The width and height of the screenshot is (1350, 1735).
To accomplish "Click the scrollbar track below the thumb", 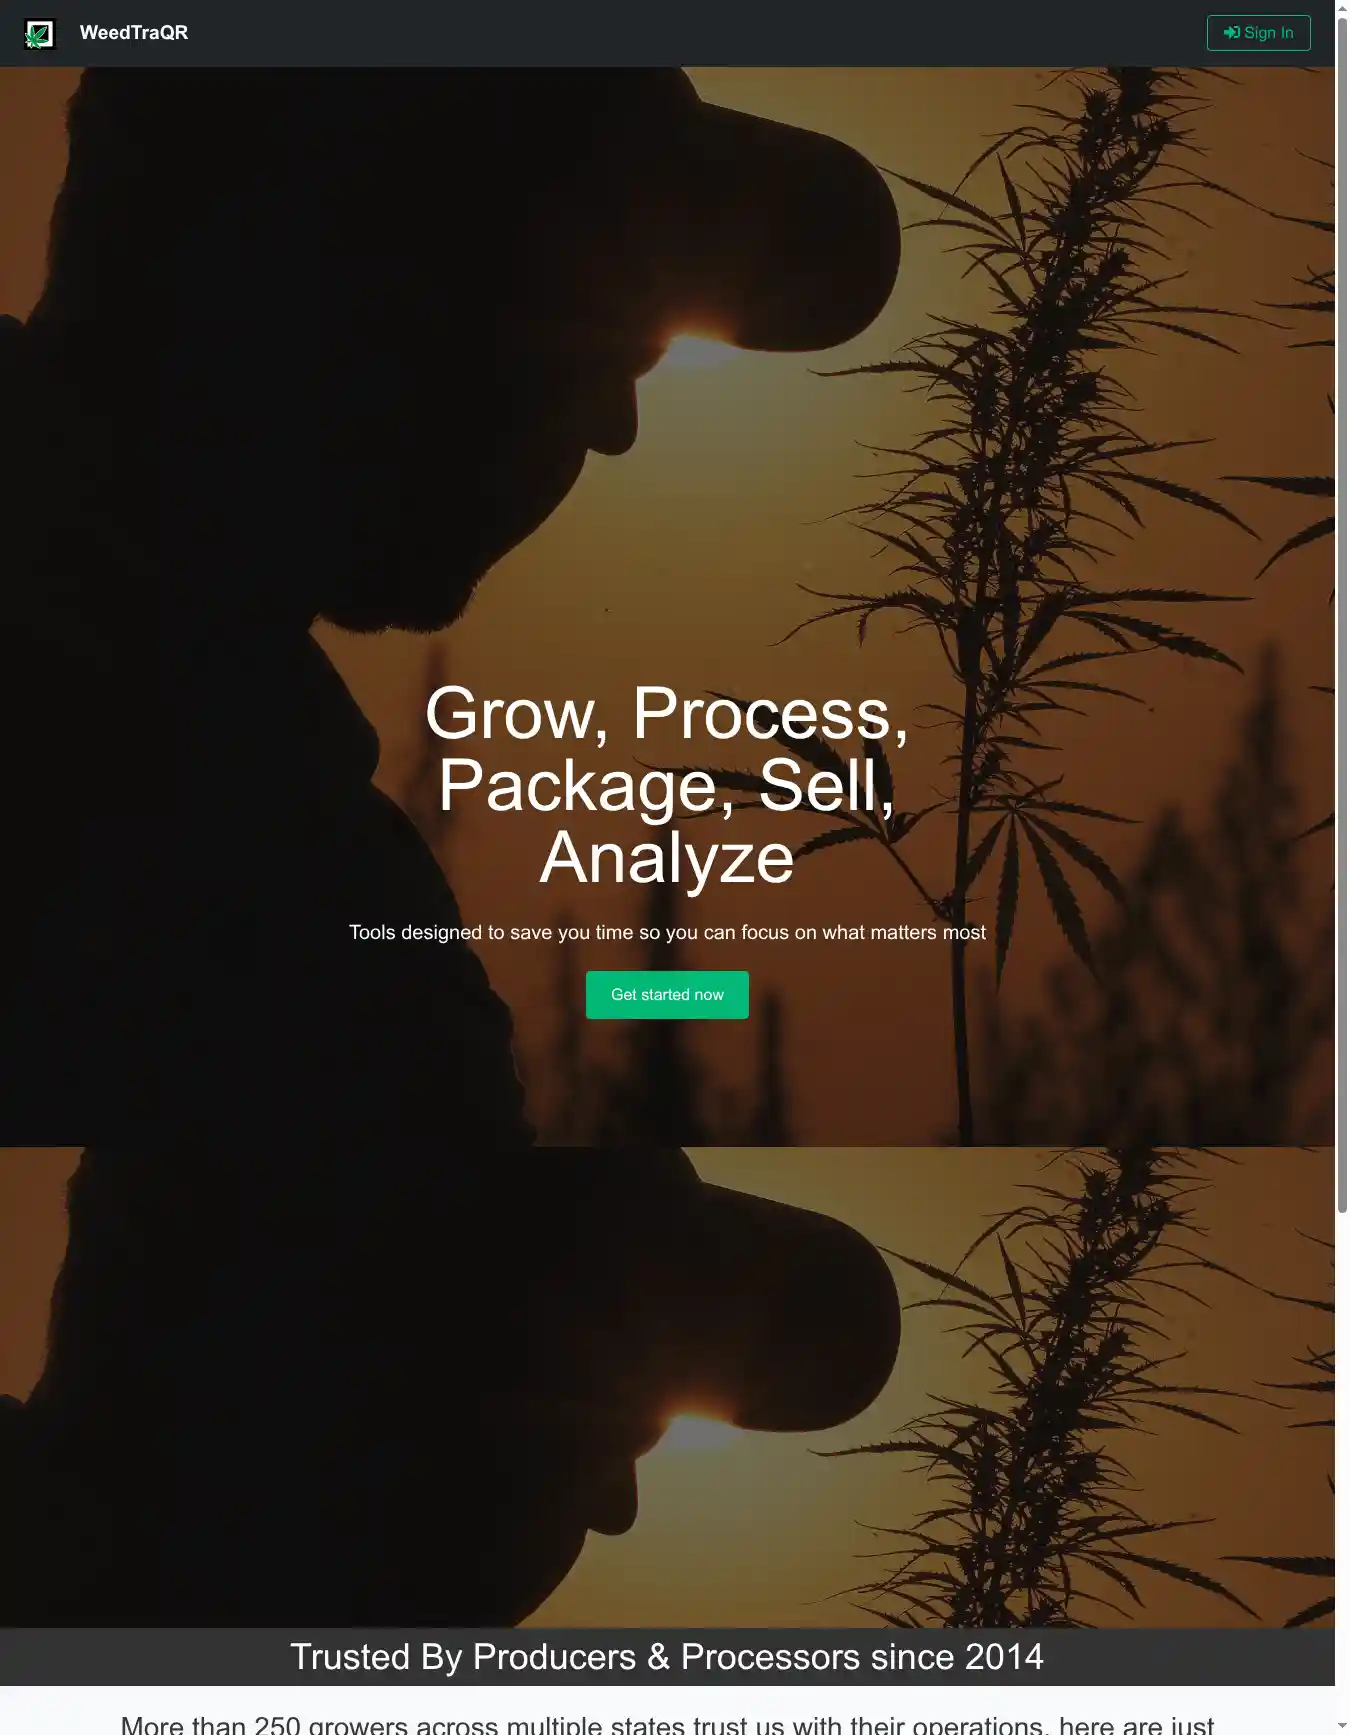I will click(1342, 1465).
